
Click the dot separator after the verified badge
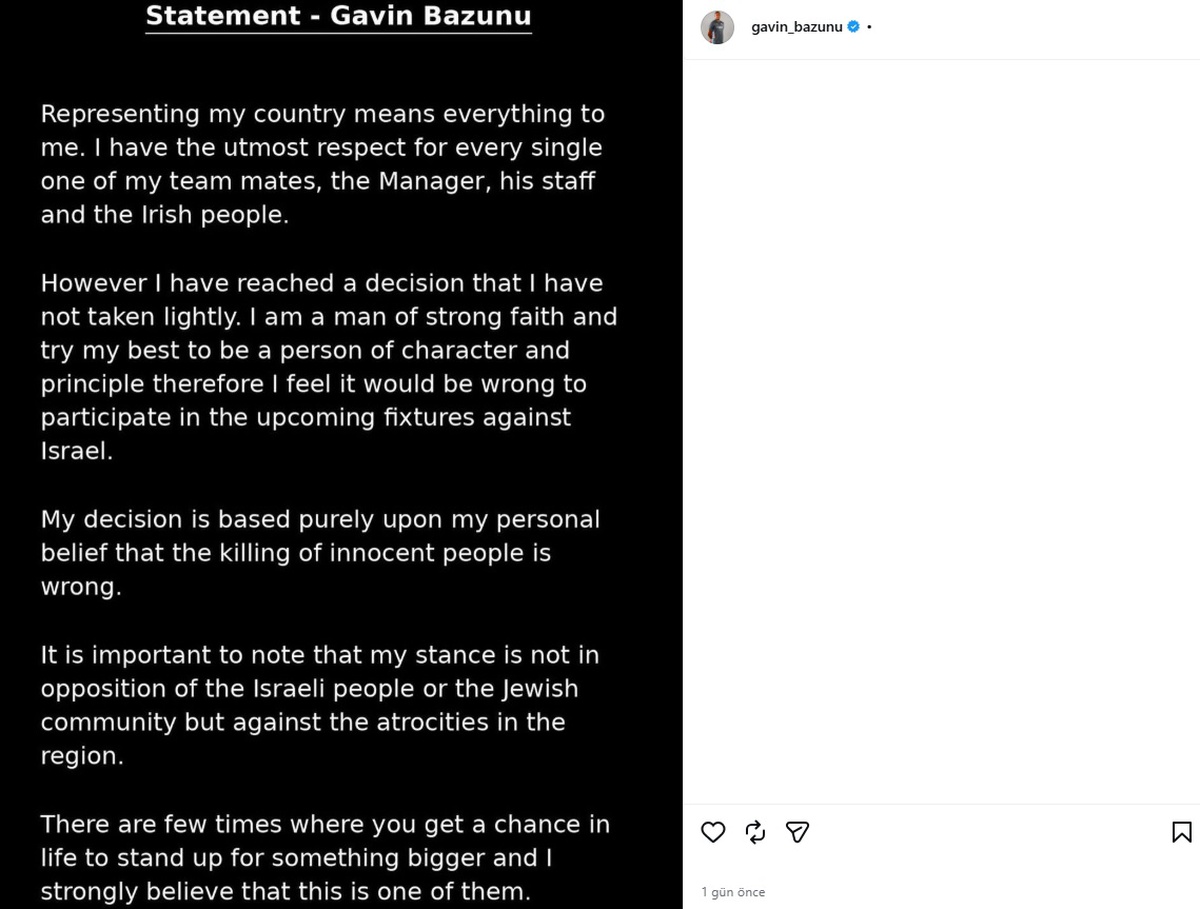[869, 28]
